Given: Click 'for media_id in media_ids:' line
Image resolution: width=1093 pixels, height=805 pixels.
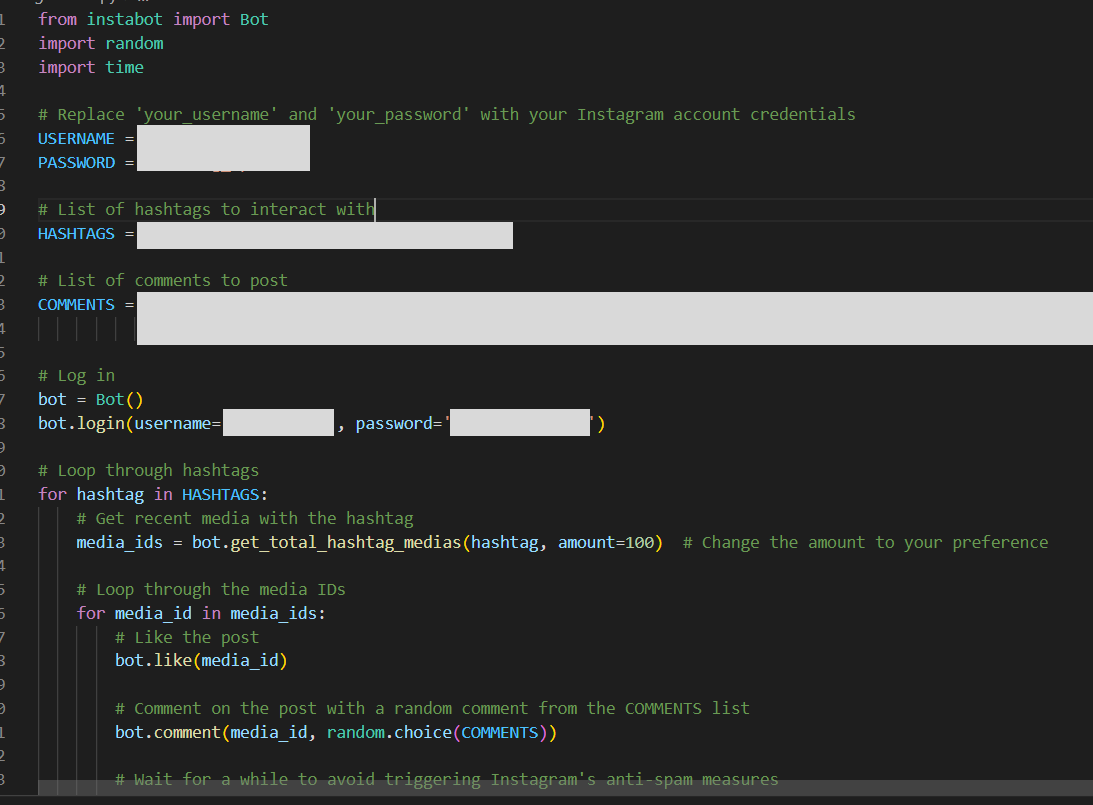Looking at the screenshot, I should [201, 613].
